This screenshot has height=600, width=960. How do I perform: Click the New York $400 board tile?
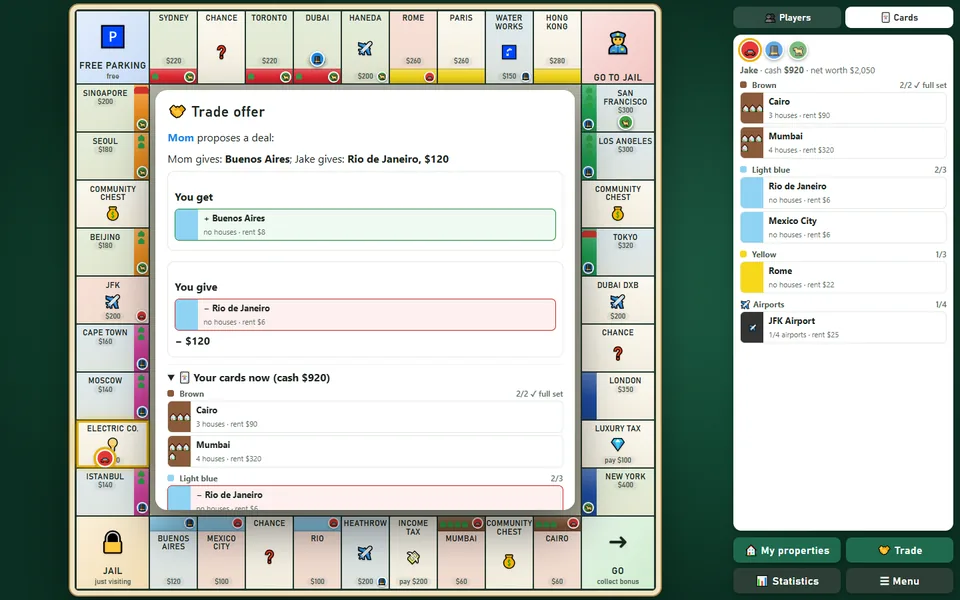coord(618,491)
